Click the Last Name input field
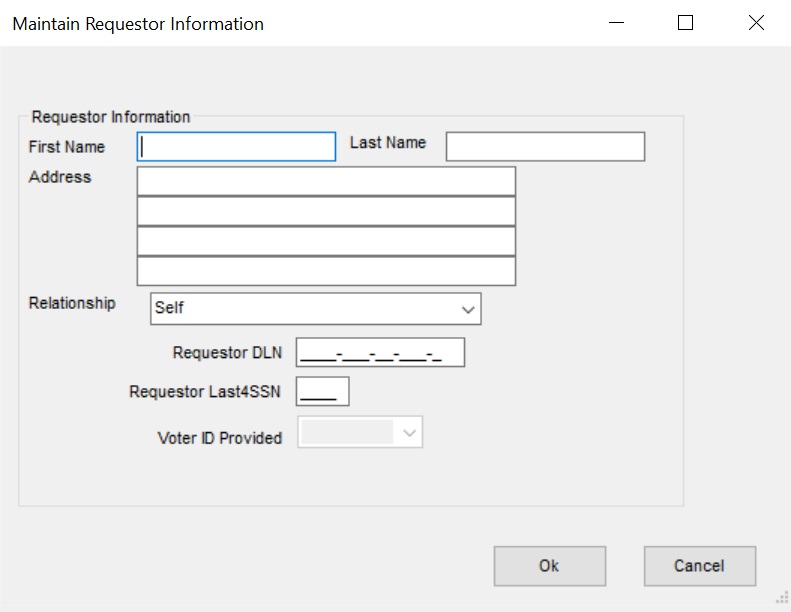 coord(545,147)
